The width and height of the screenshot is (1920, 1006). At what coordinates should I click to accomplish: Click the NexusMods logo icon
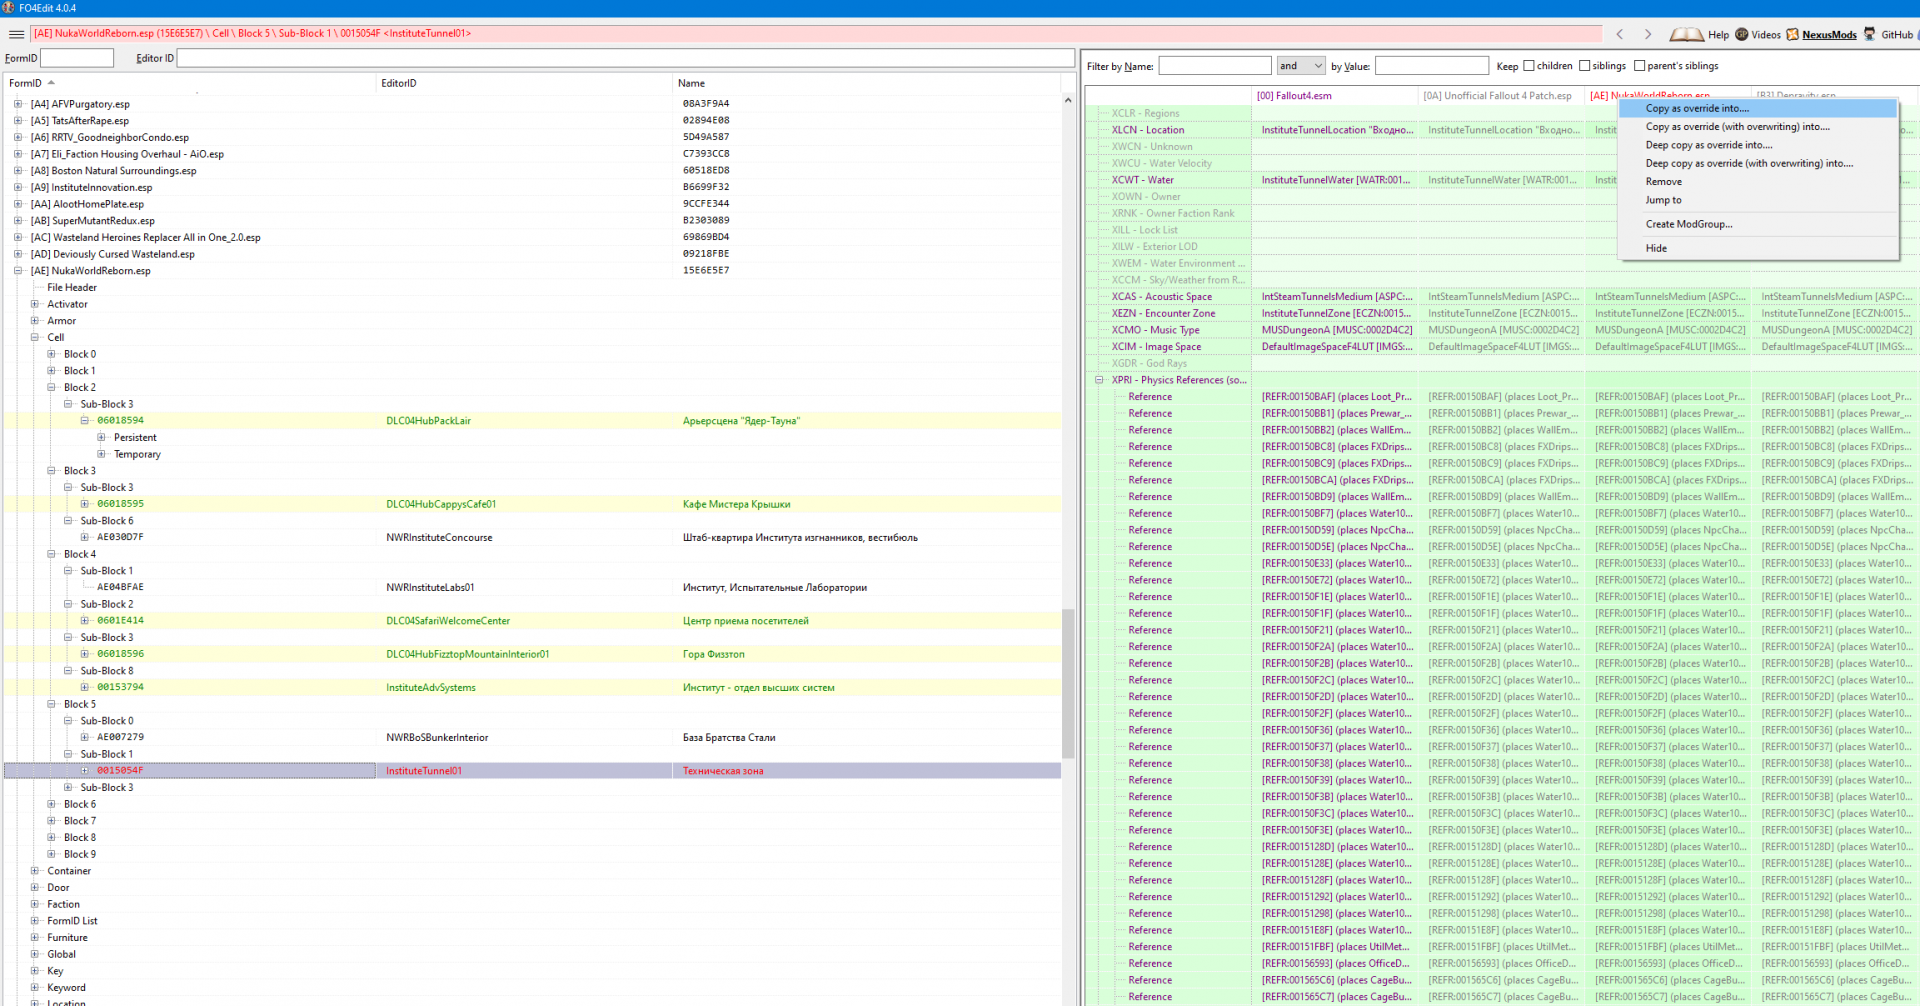pos(1793,34)
